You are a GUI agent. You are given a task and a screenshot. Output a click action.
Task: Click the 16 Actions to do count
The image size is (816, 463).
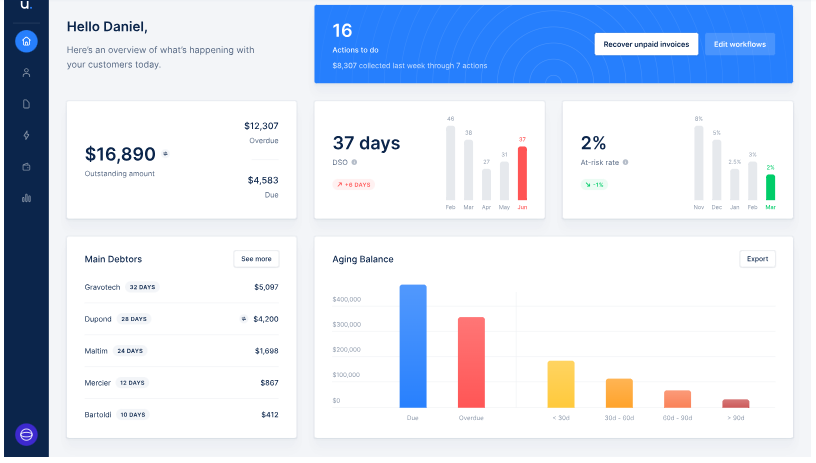pyautogui.click(x=342, y=31)
